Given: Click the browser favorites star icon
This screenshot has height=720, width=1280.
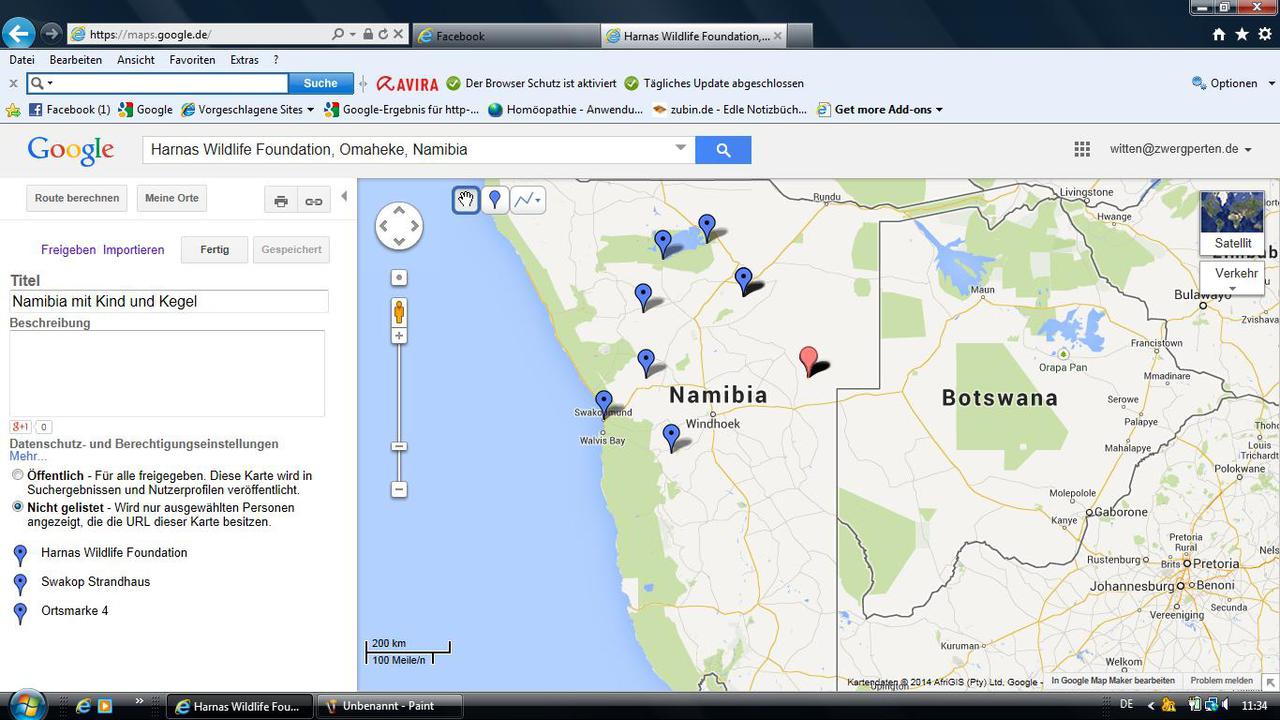Looking at the screenshot, I should pos(1242,34).
